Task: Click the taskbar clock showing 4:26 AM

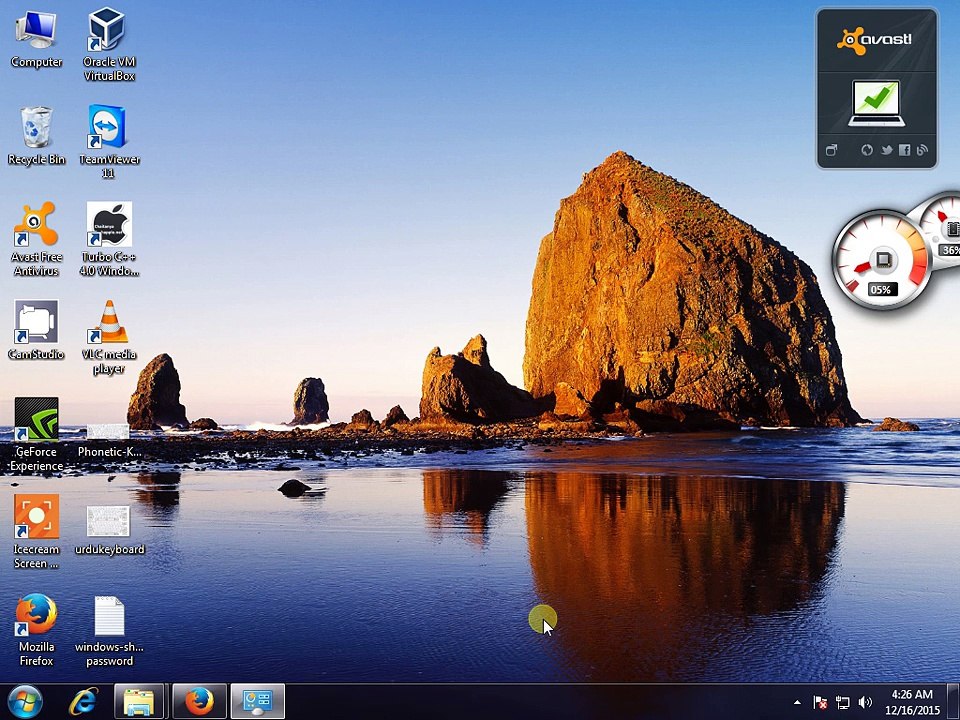Action: click(912, 702)
